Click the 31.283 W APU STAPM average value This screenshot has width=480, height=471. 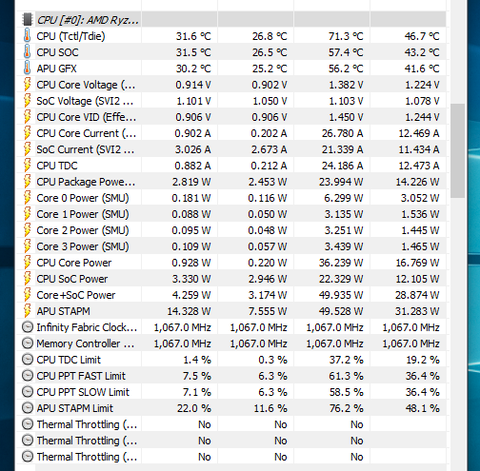click(417, 311)
